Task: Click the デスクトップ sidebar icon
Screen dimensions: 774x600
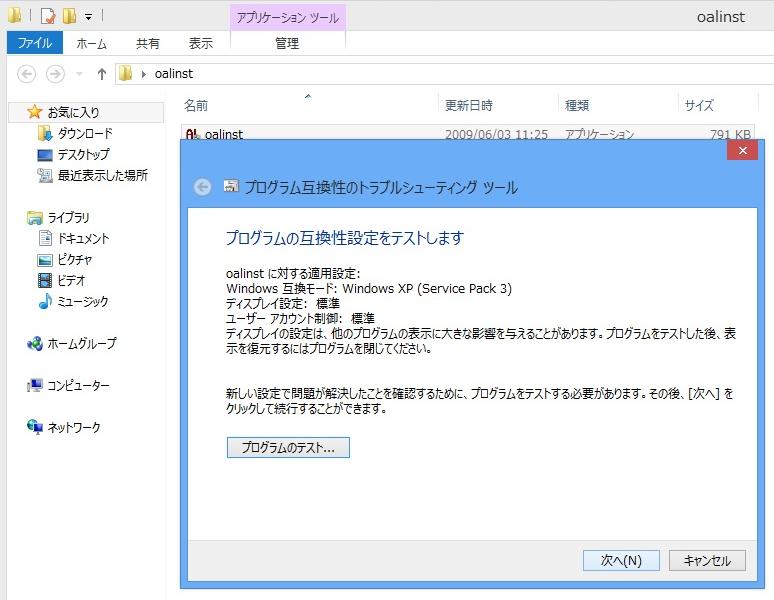Action: coord(45,155)
